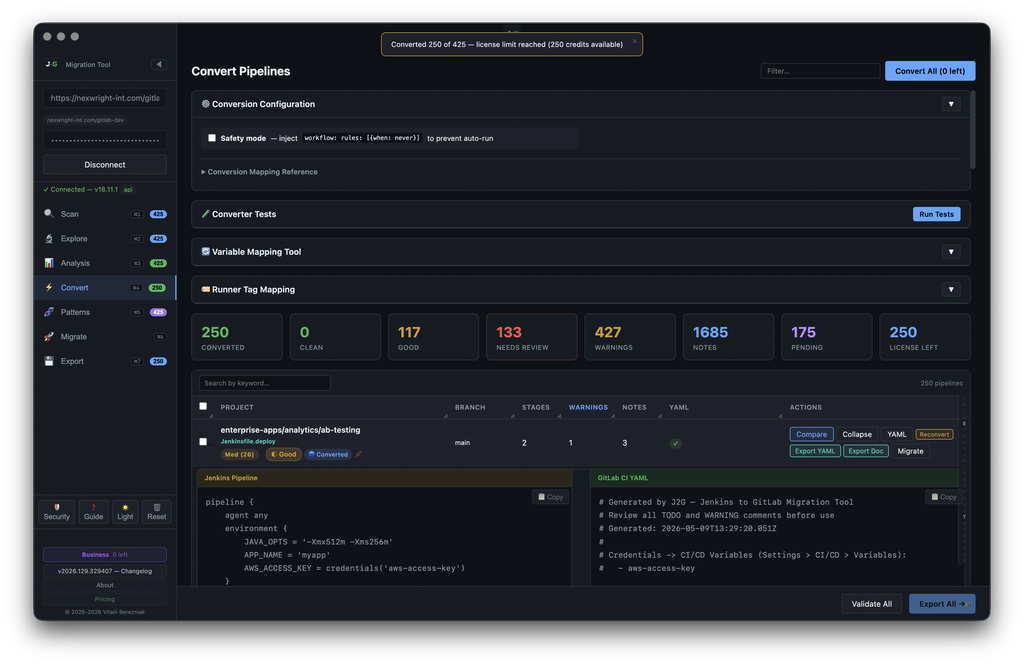The width and height of the screenshot is (1024, 665).
Task: Open the About link
Action: click(104, 585)
